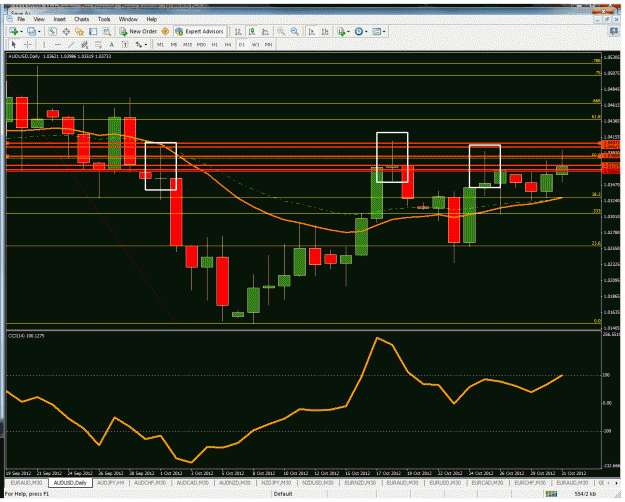The image size is (625, 502).
Task: Switch to AUDJPY,H4 chart tab
Action: 110,483
